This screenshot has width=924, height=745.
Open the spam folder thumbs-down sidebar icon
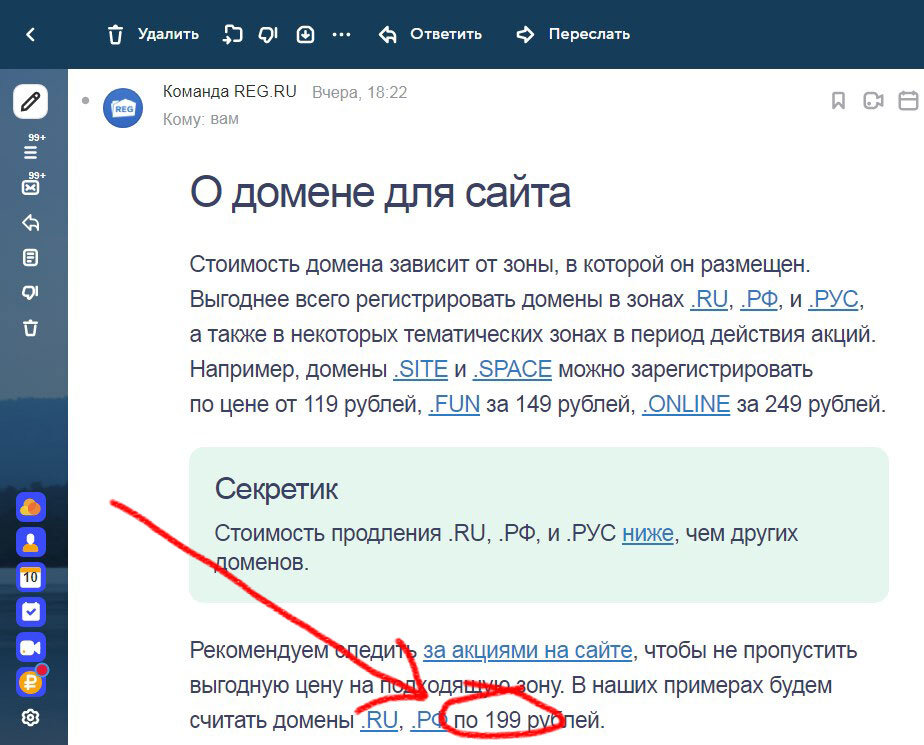(31, 292)
